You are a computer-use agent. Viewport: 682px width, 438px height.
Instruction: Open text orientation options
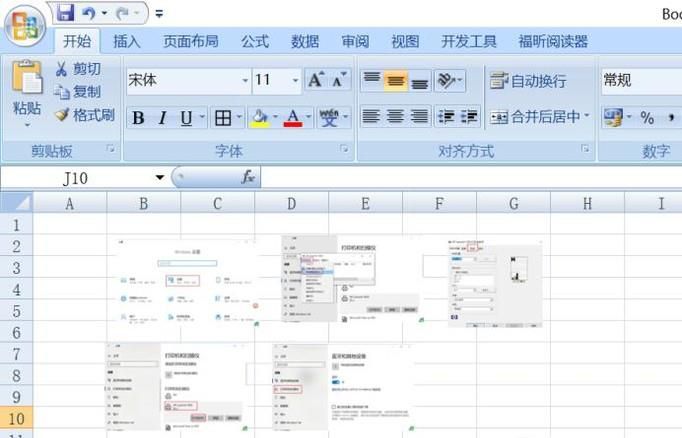pyautogui.click(x=449, y=80)
